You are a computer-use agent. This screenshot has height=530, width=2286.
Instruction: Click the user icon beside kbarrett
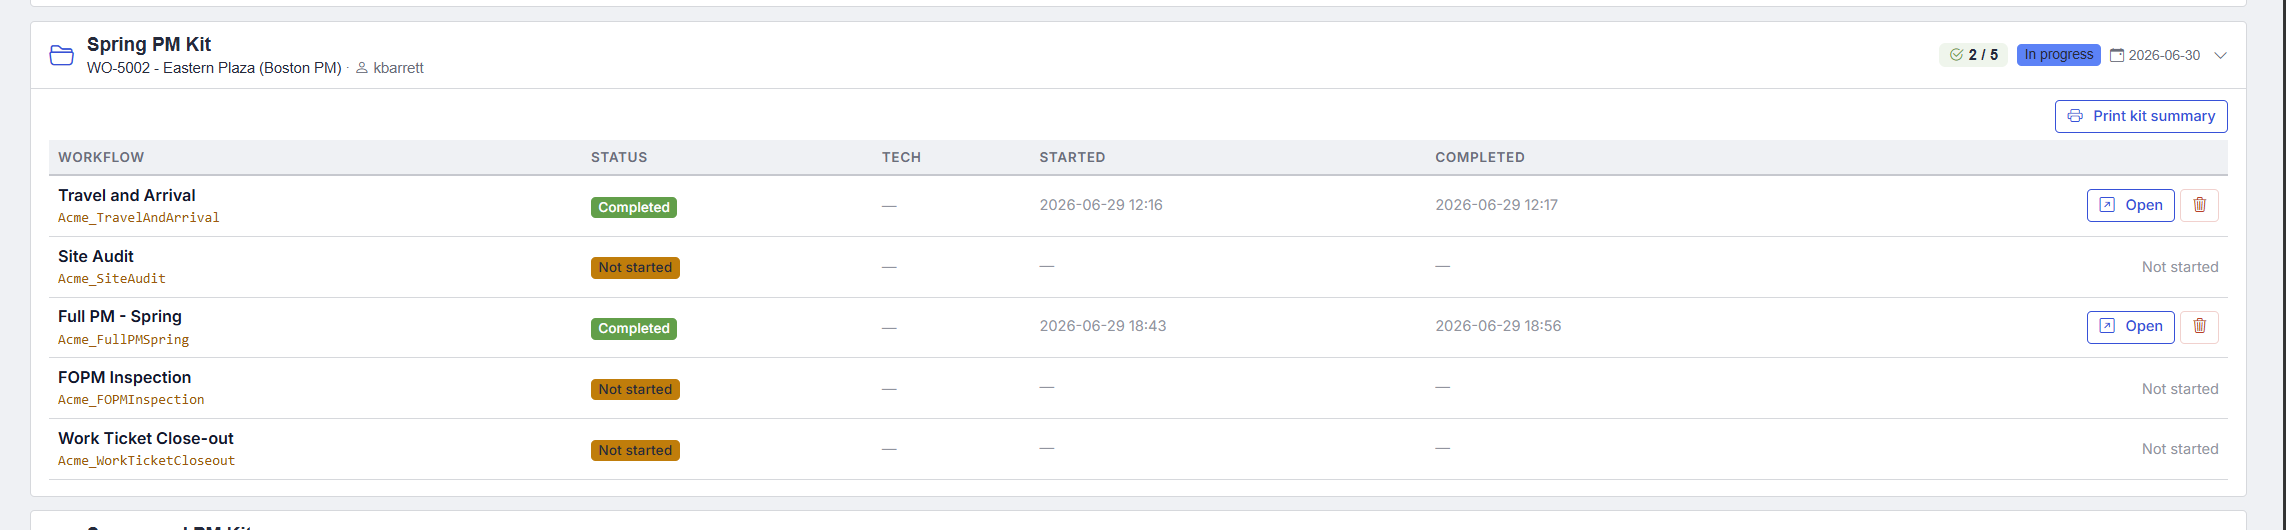click(362, 68)
